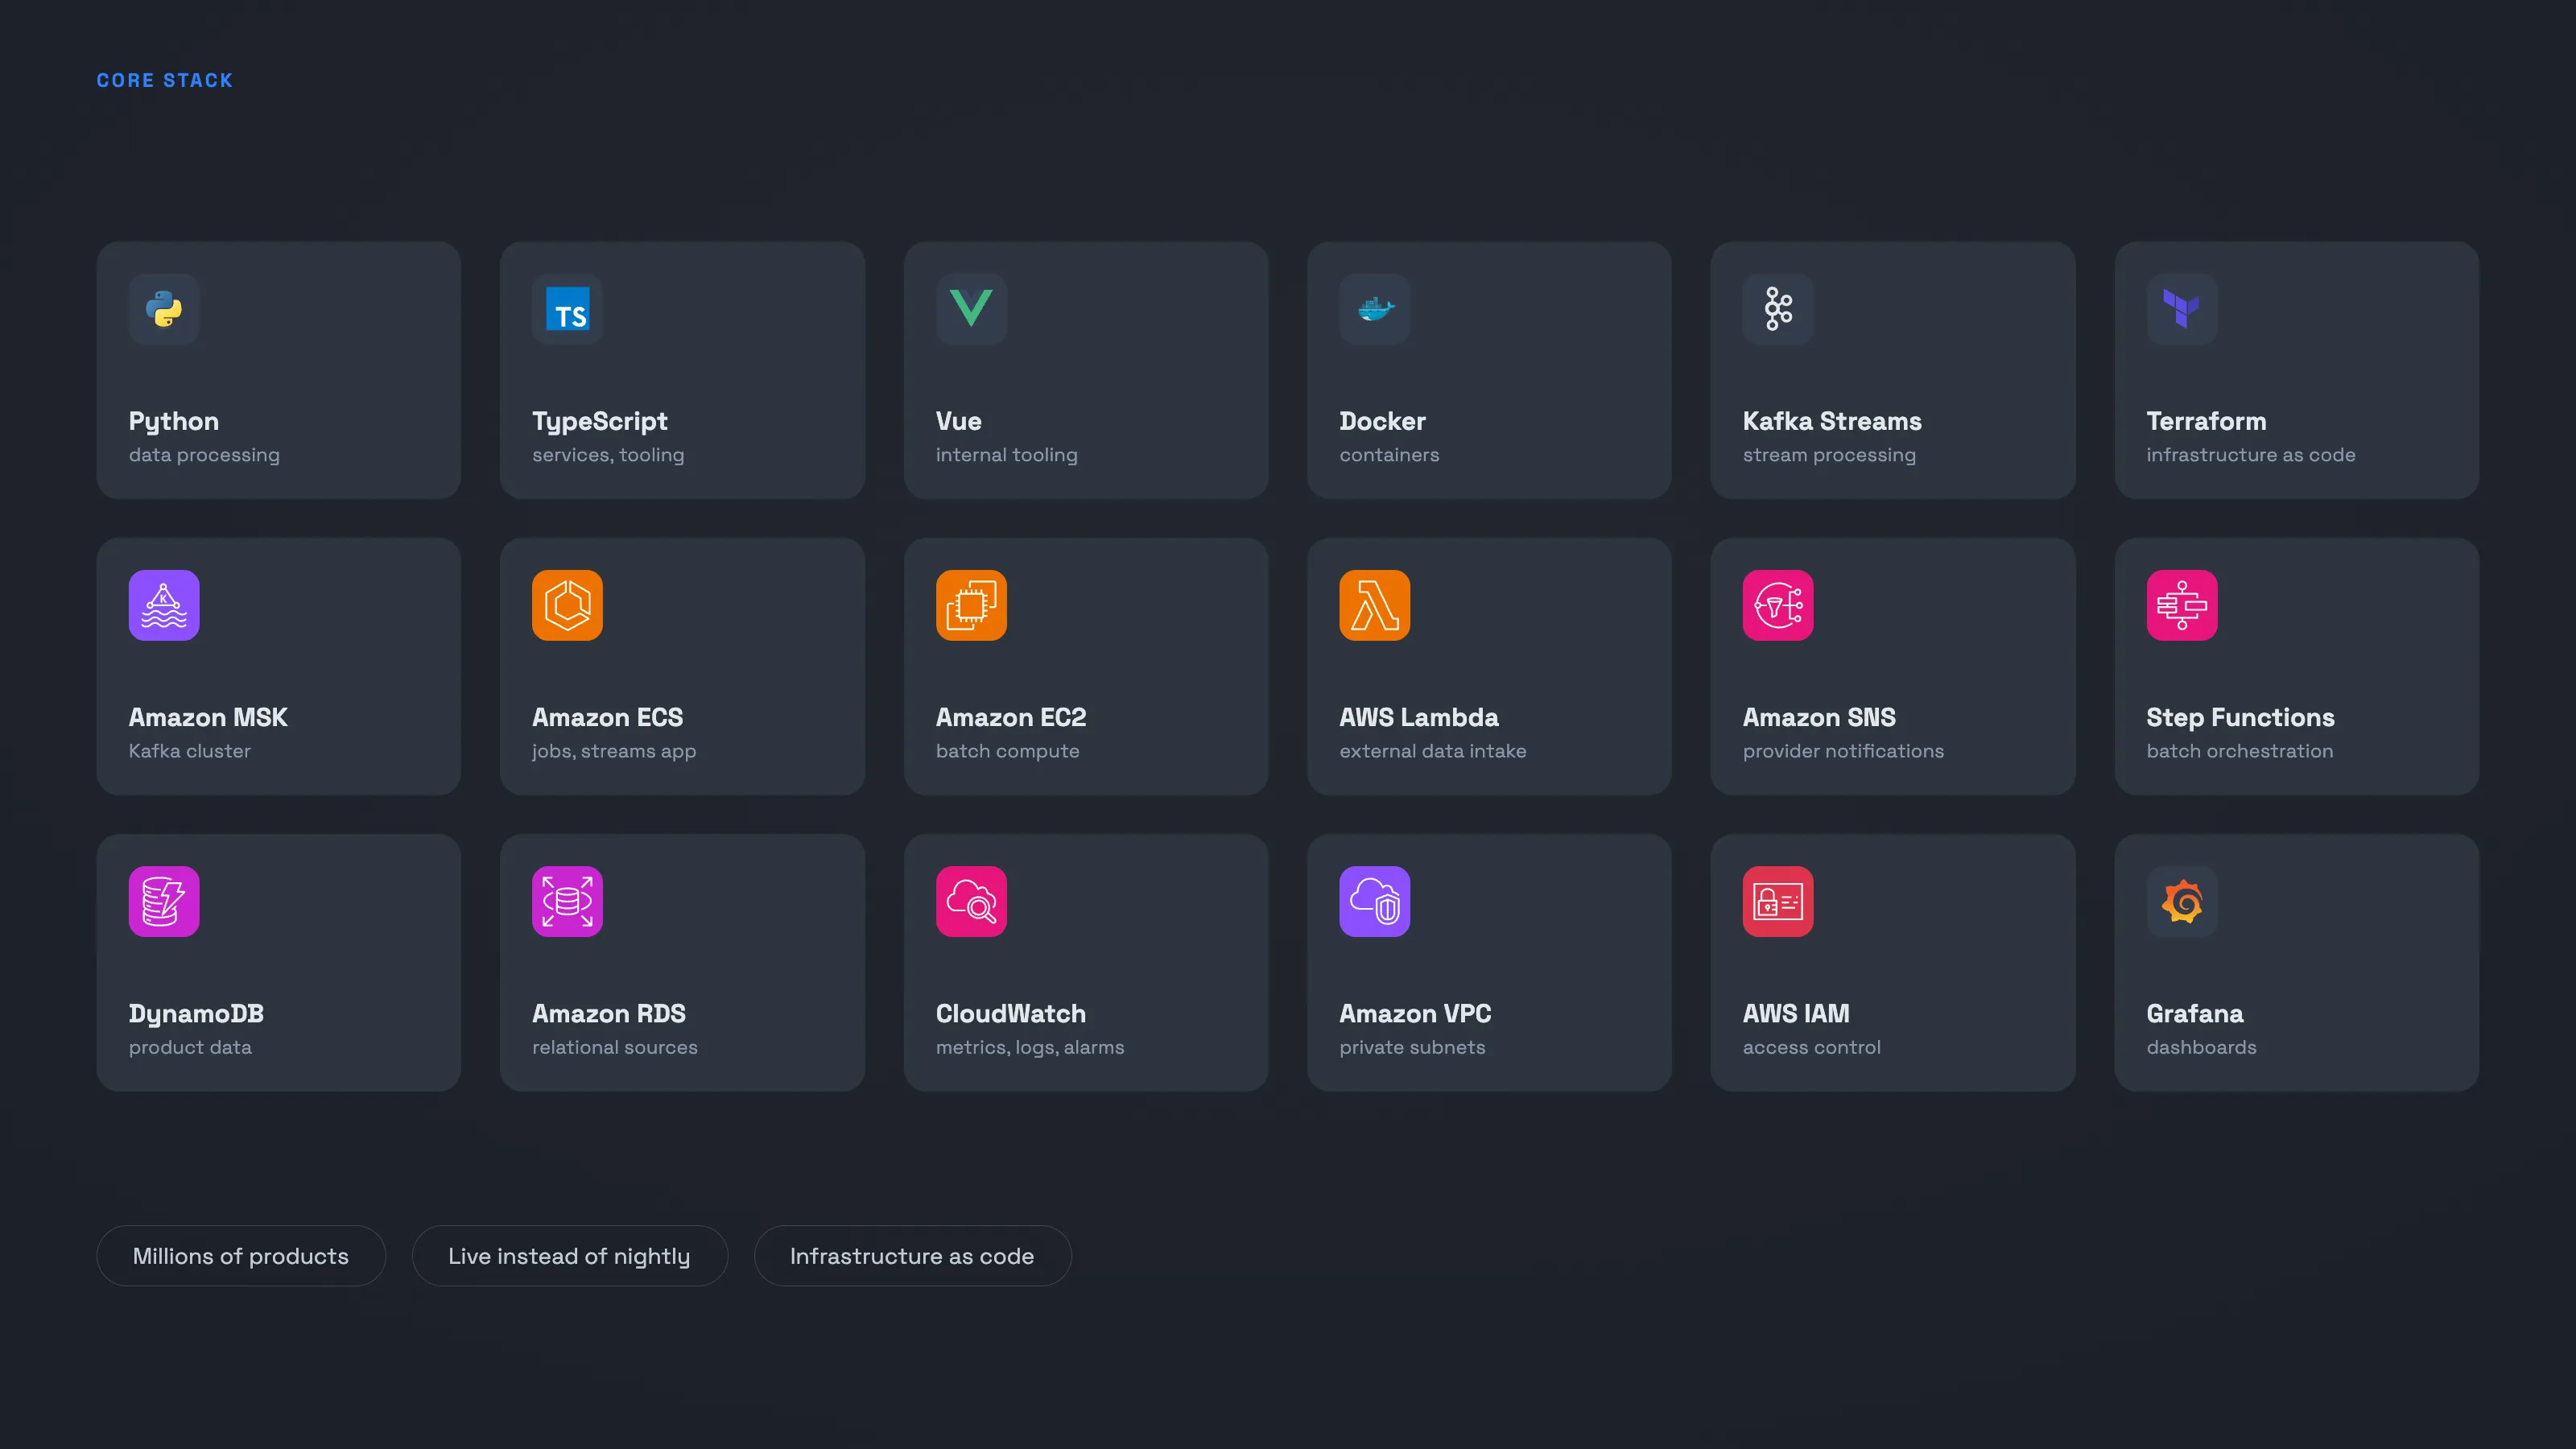This screenshot has width=2576, height=1449.
Task: Click the "CORE STACK" heading
Action: pyautogui.click(x=165, y=80)
